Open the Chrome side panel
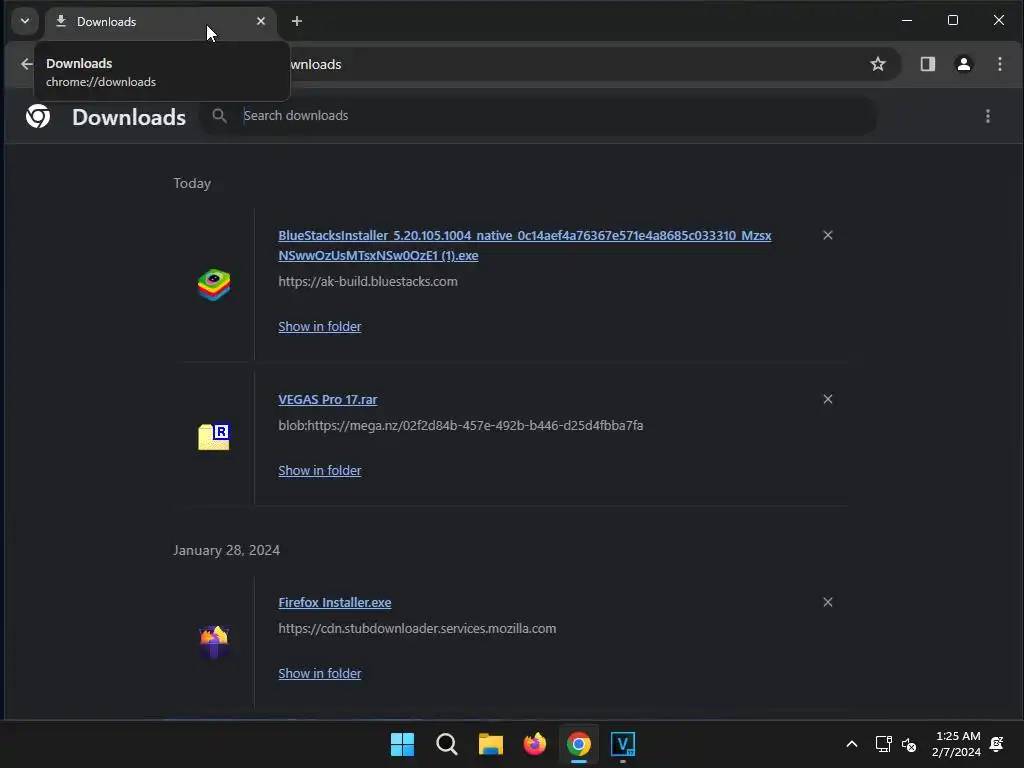The width and height of the screenshot is (1024, 768). 927,64
